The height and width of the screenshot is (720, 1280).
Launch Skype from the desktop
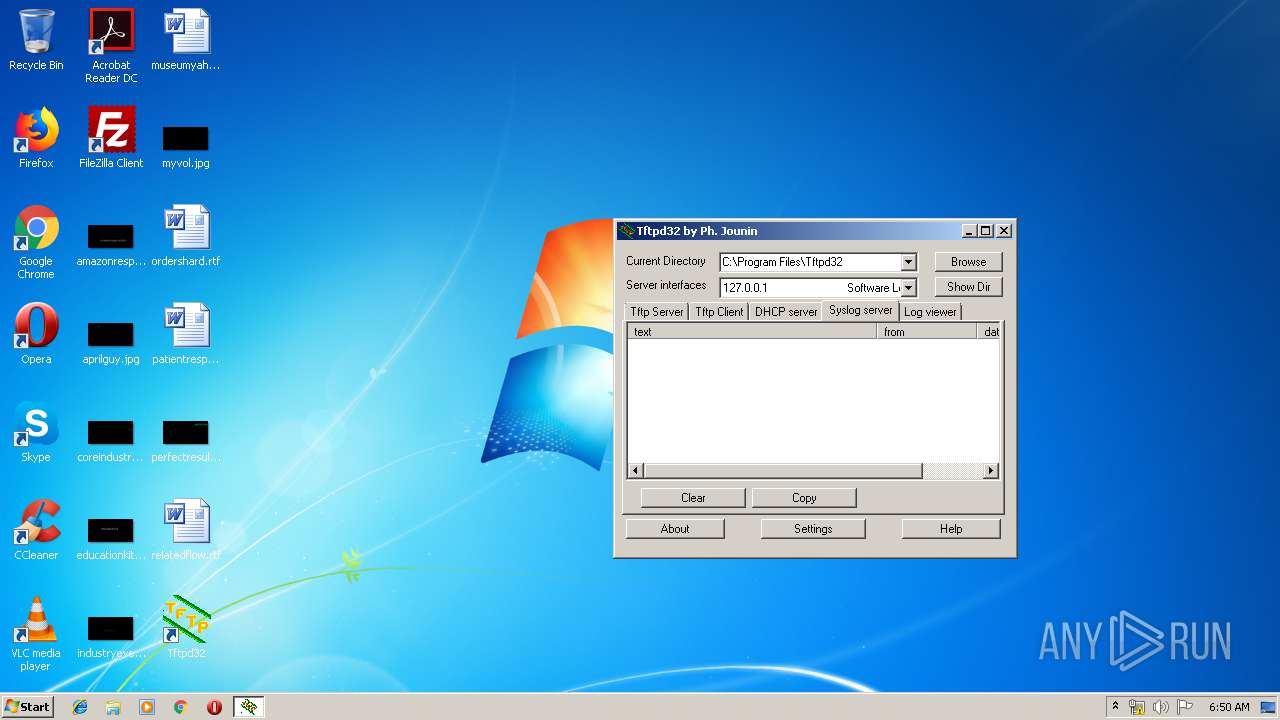[x=36, y=433]
